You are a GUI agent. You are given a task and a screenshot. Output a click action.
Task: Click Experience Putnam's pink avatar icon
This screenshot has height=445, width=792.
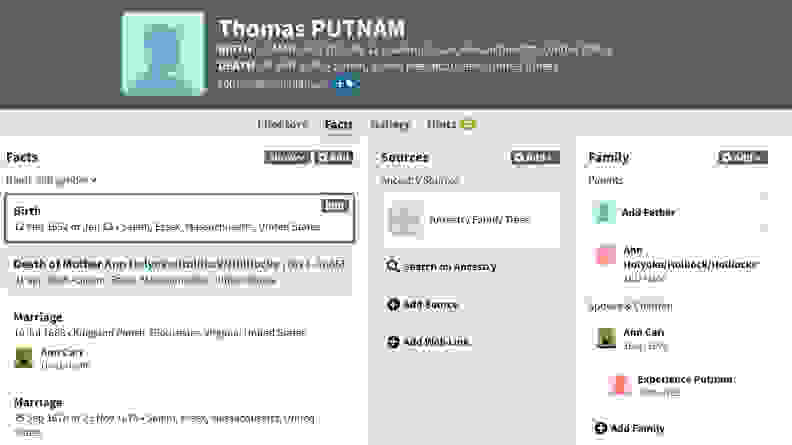(619, 385)
